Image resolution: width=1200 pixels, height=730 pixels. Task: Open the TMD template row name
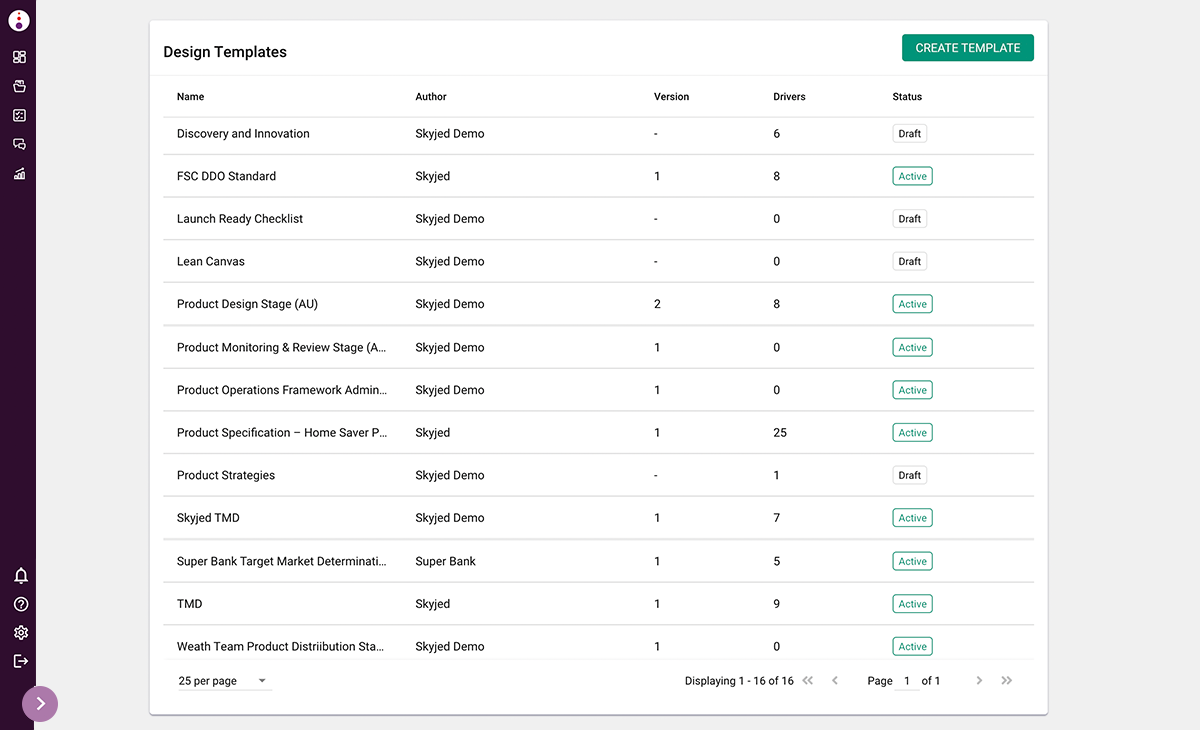coord(190,604)
